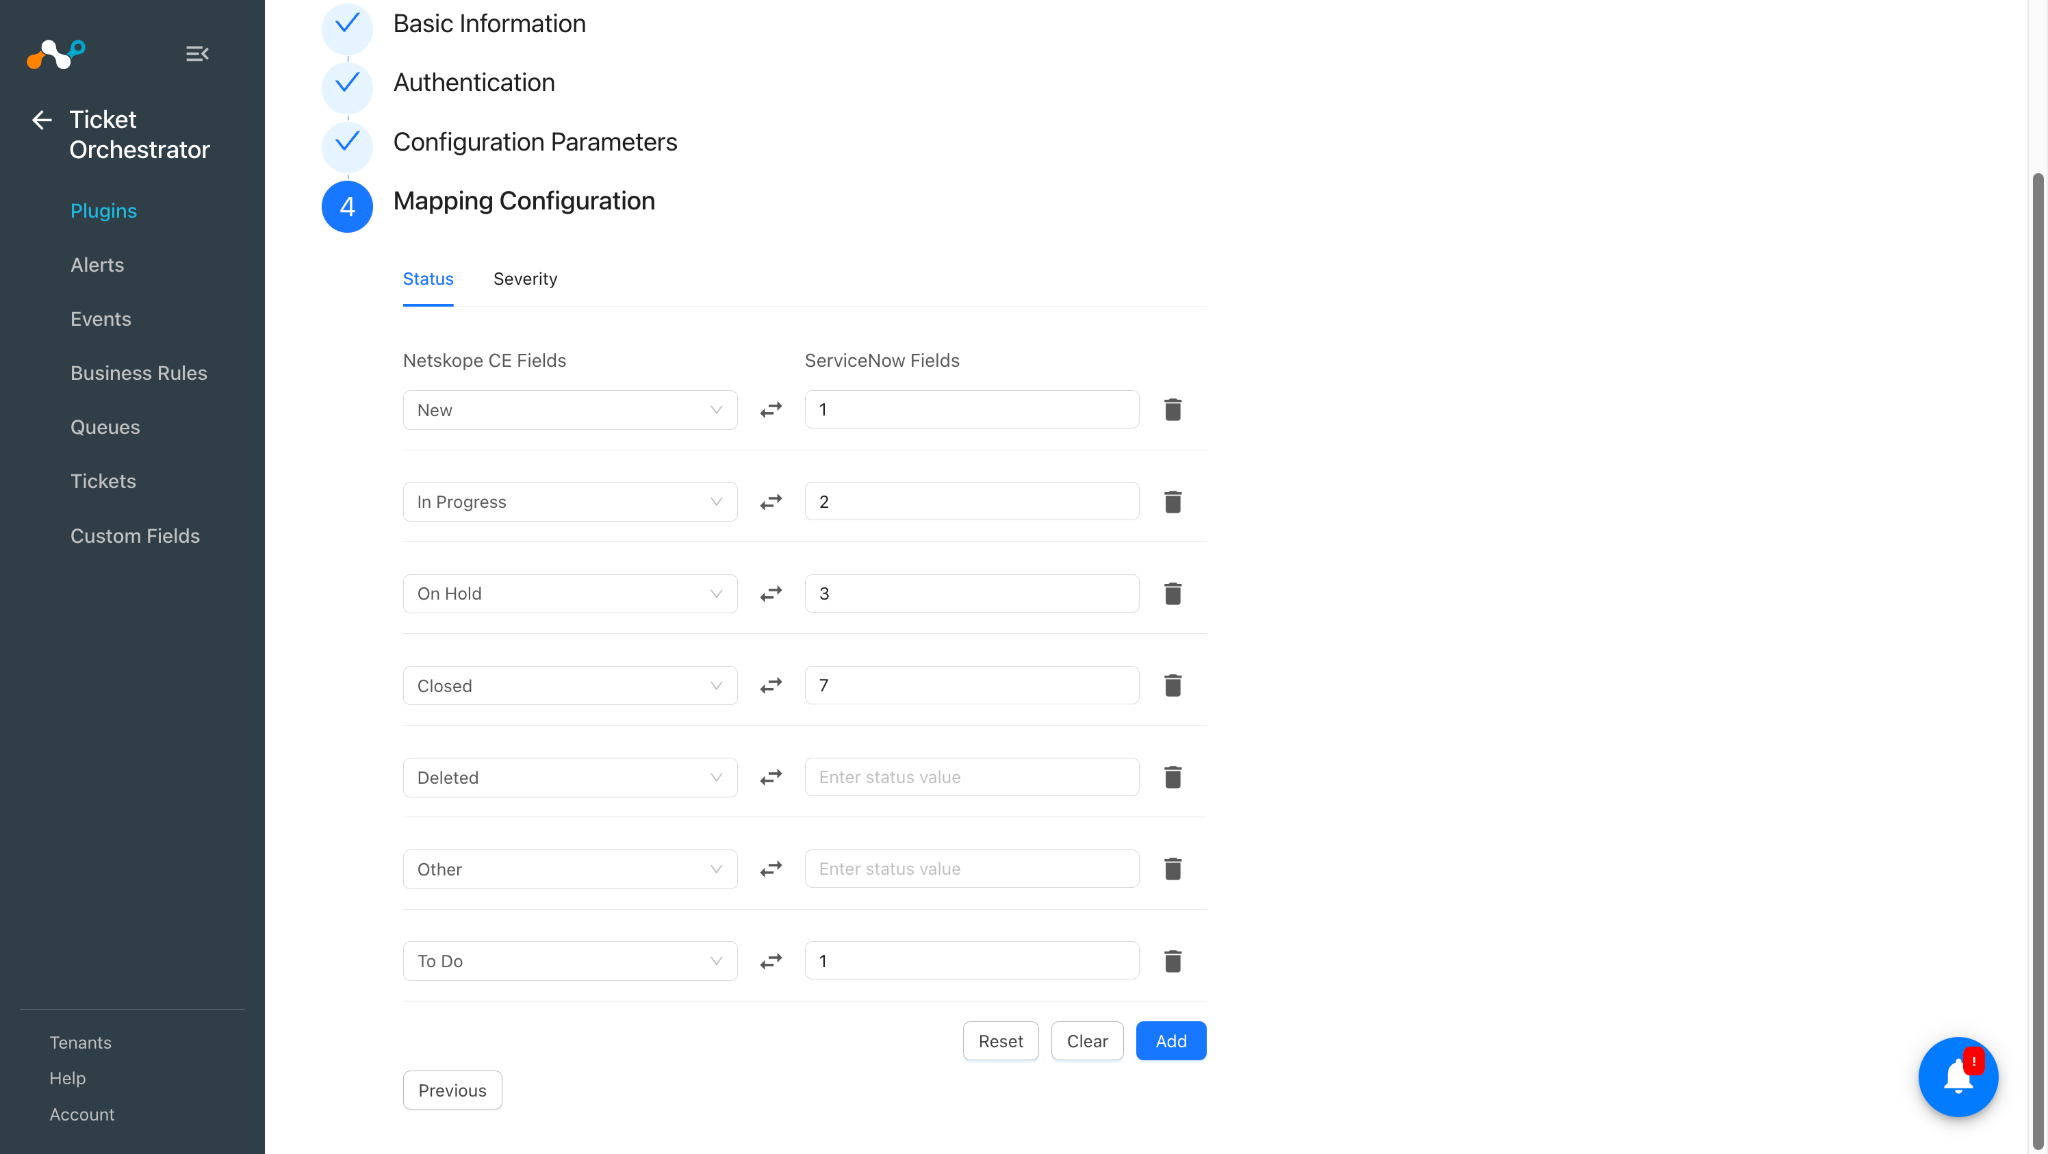Click the swap arrows icon on the On Hold row

tap(771, 594)
